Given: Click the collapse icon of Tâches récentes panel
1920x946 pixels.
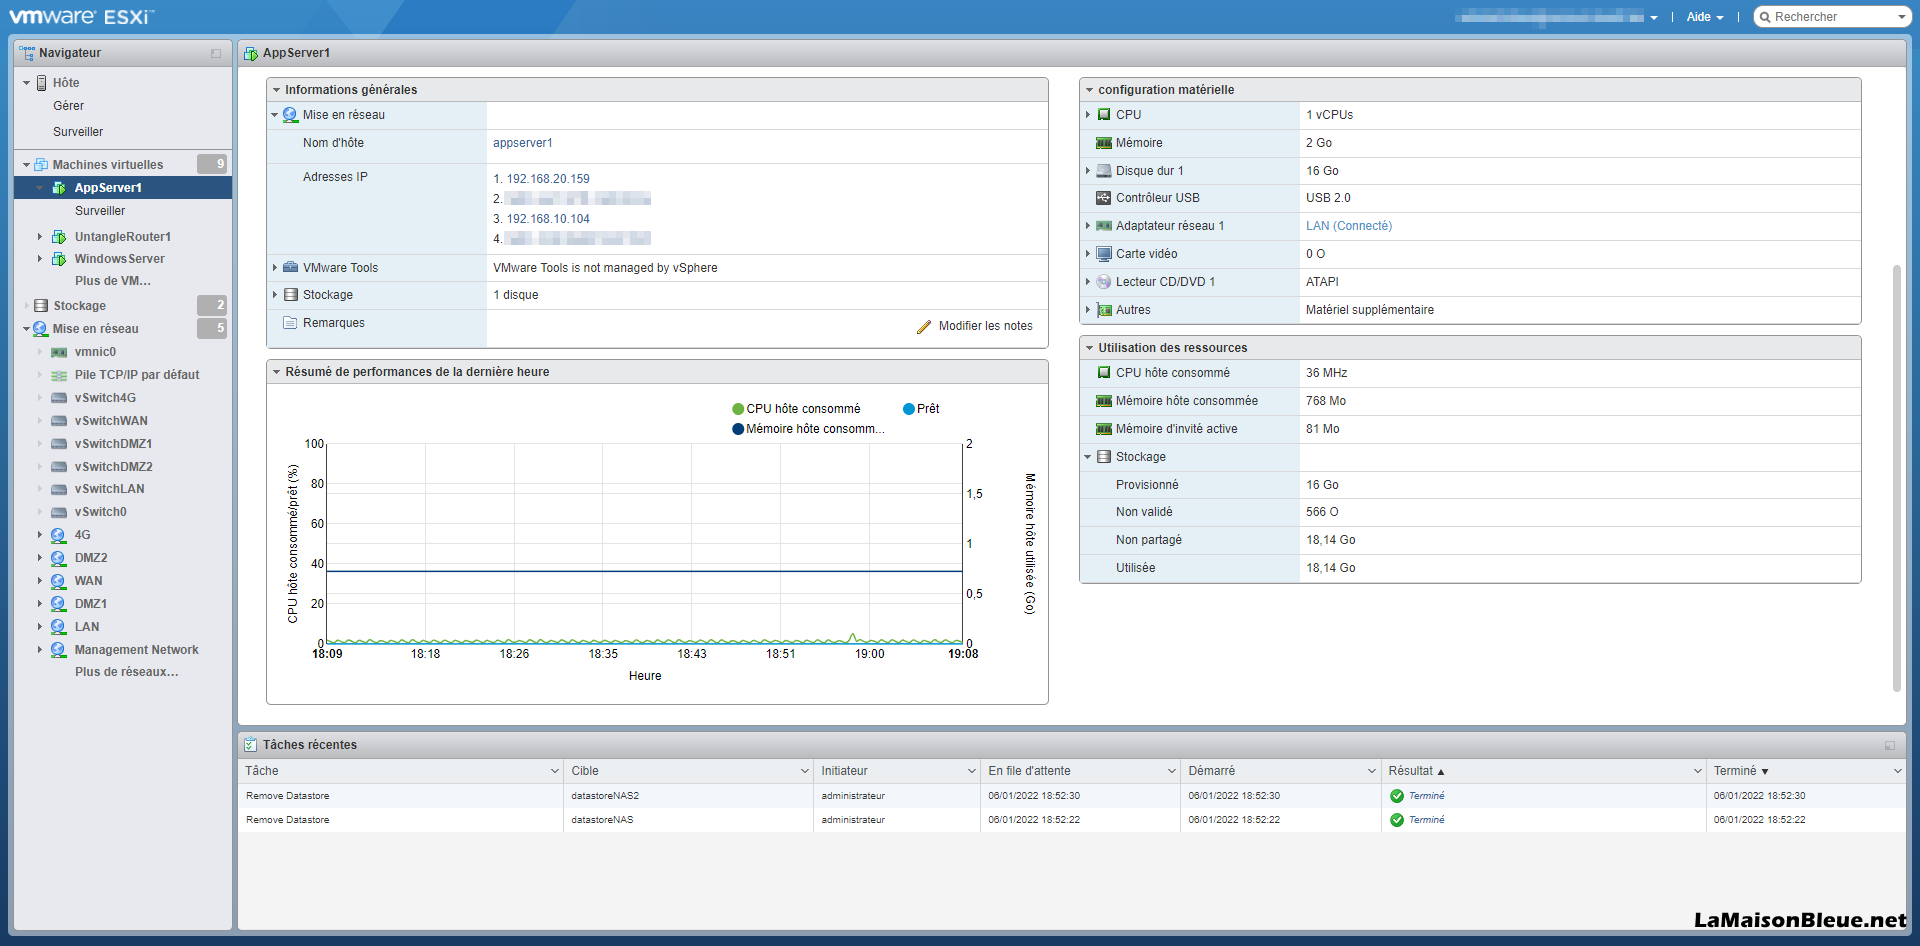Looking at the screenshot, I should (1890, 745).
